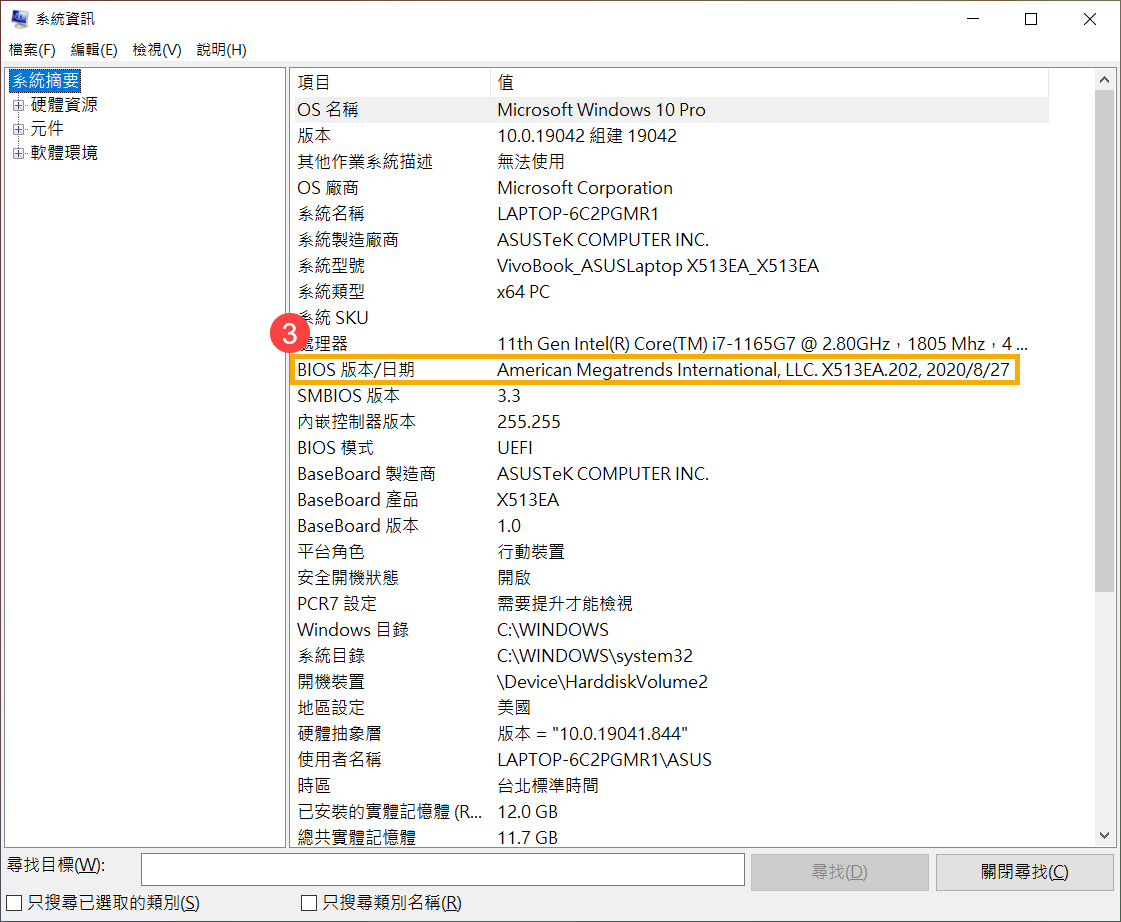Click the 尋找目標 search input field
The image size is (1121, 922).
pyautogui.click(x=442, y=870)
